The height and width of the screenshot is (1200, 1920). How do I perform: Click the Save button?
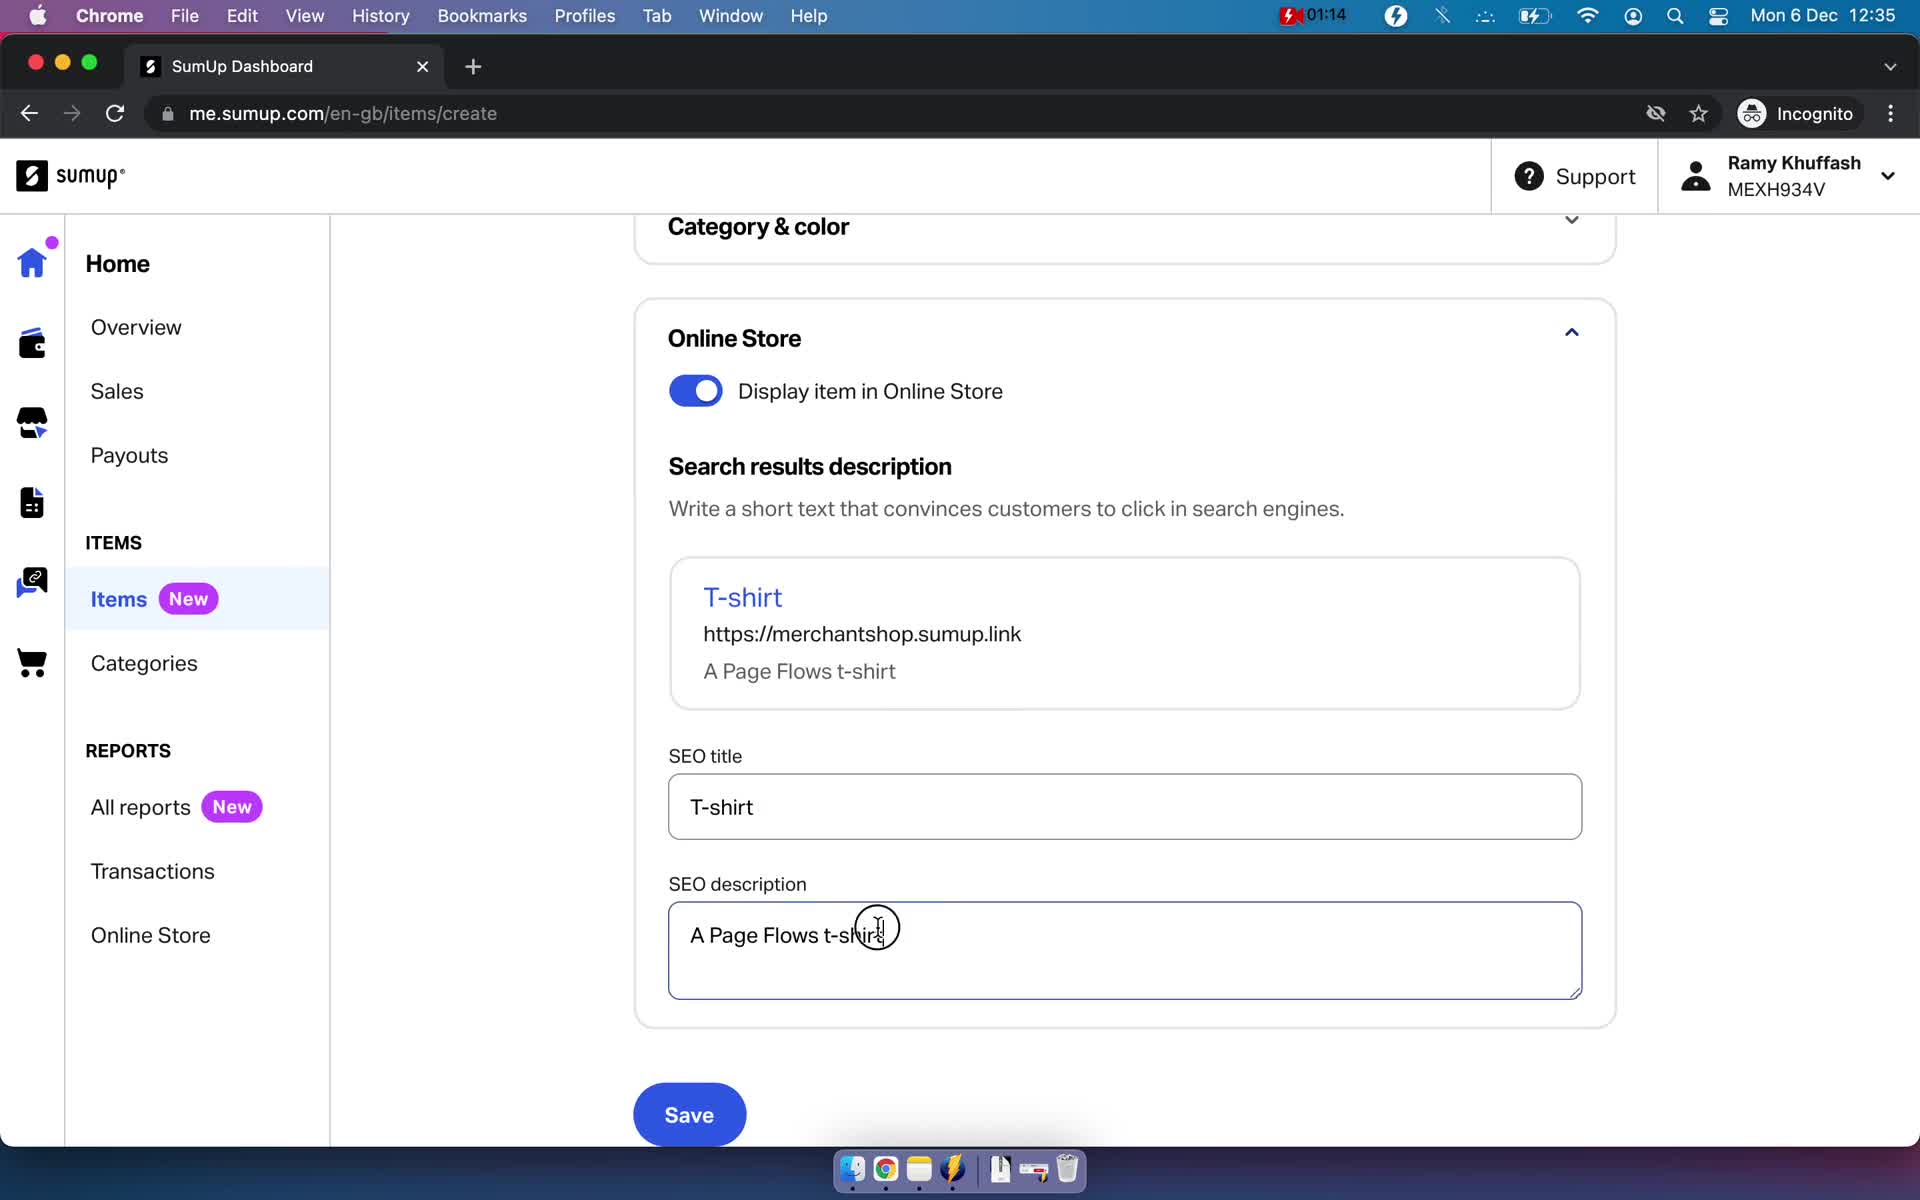click(688, 1114)
